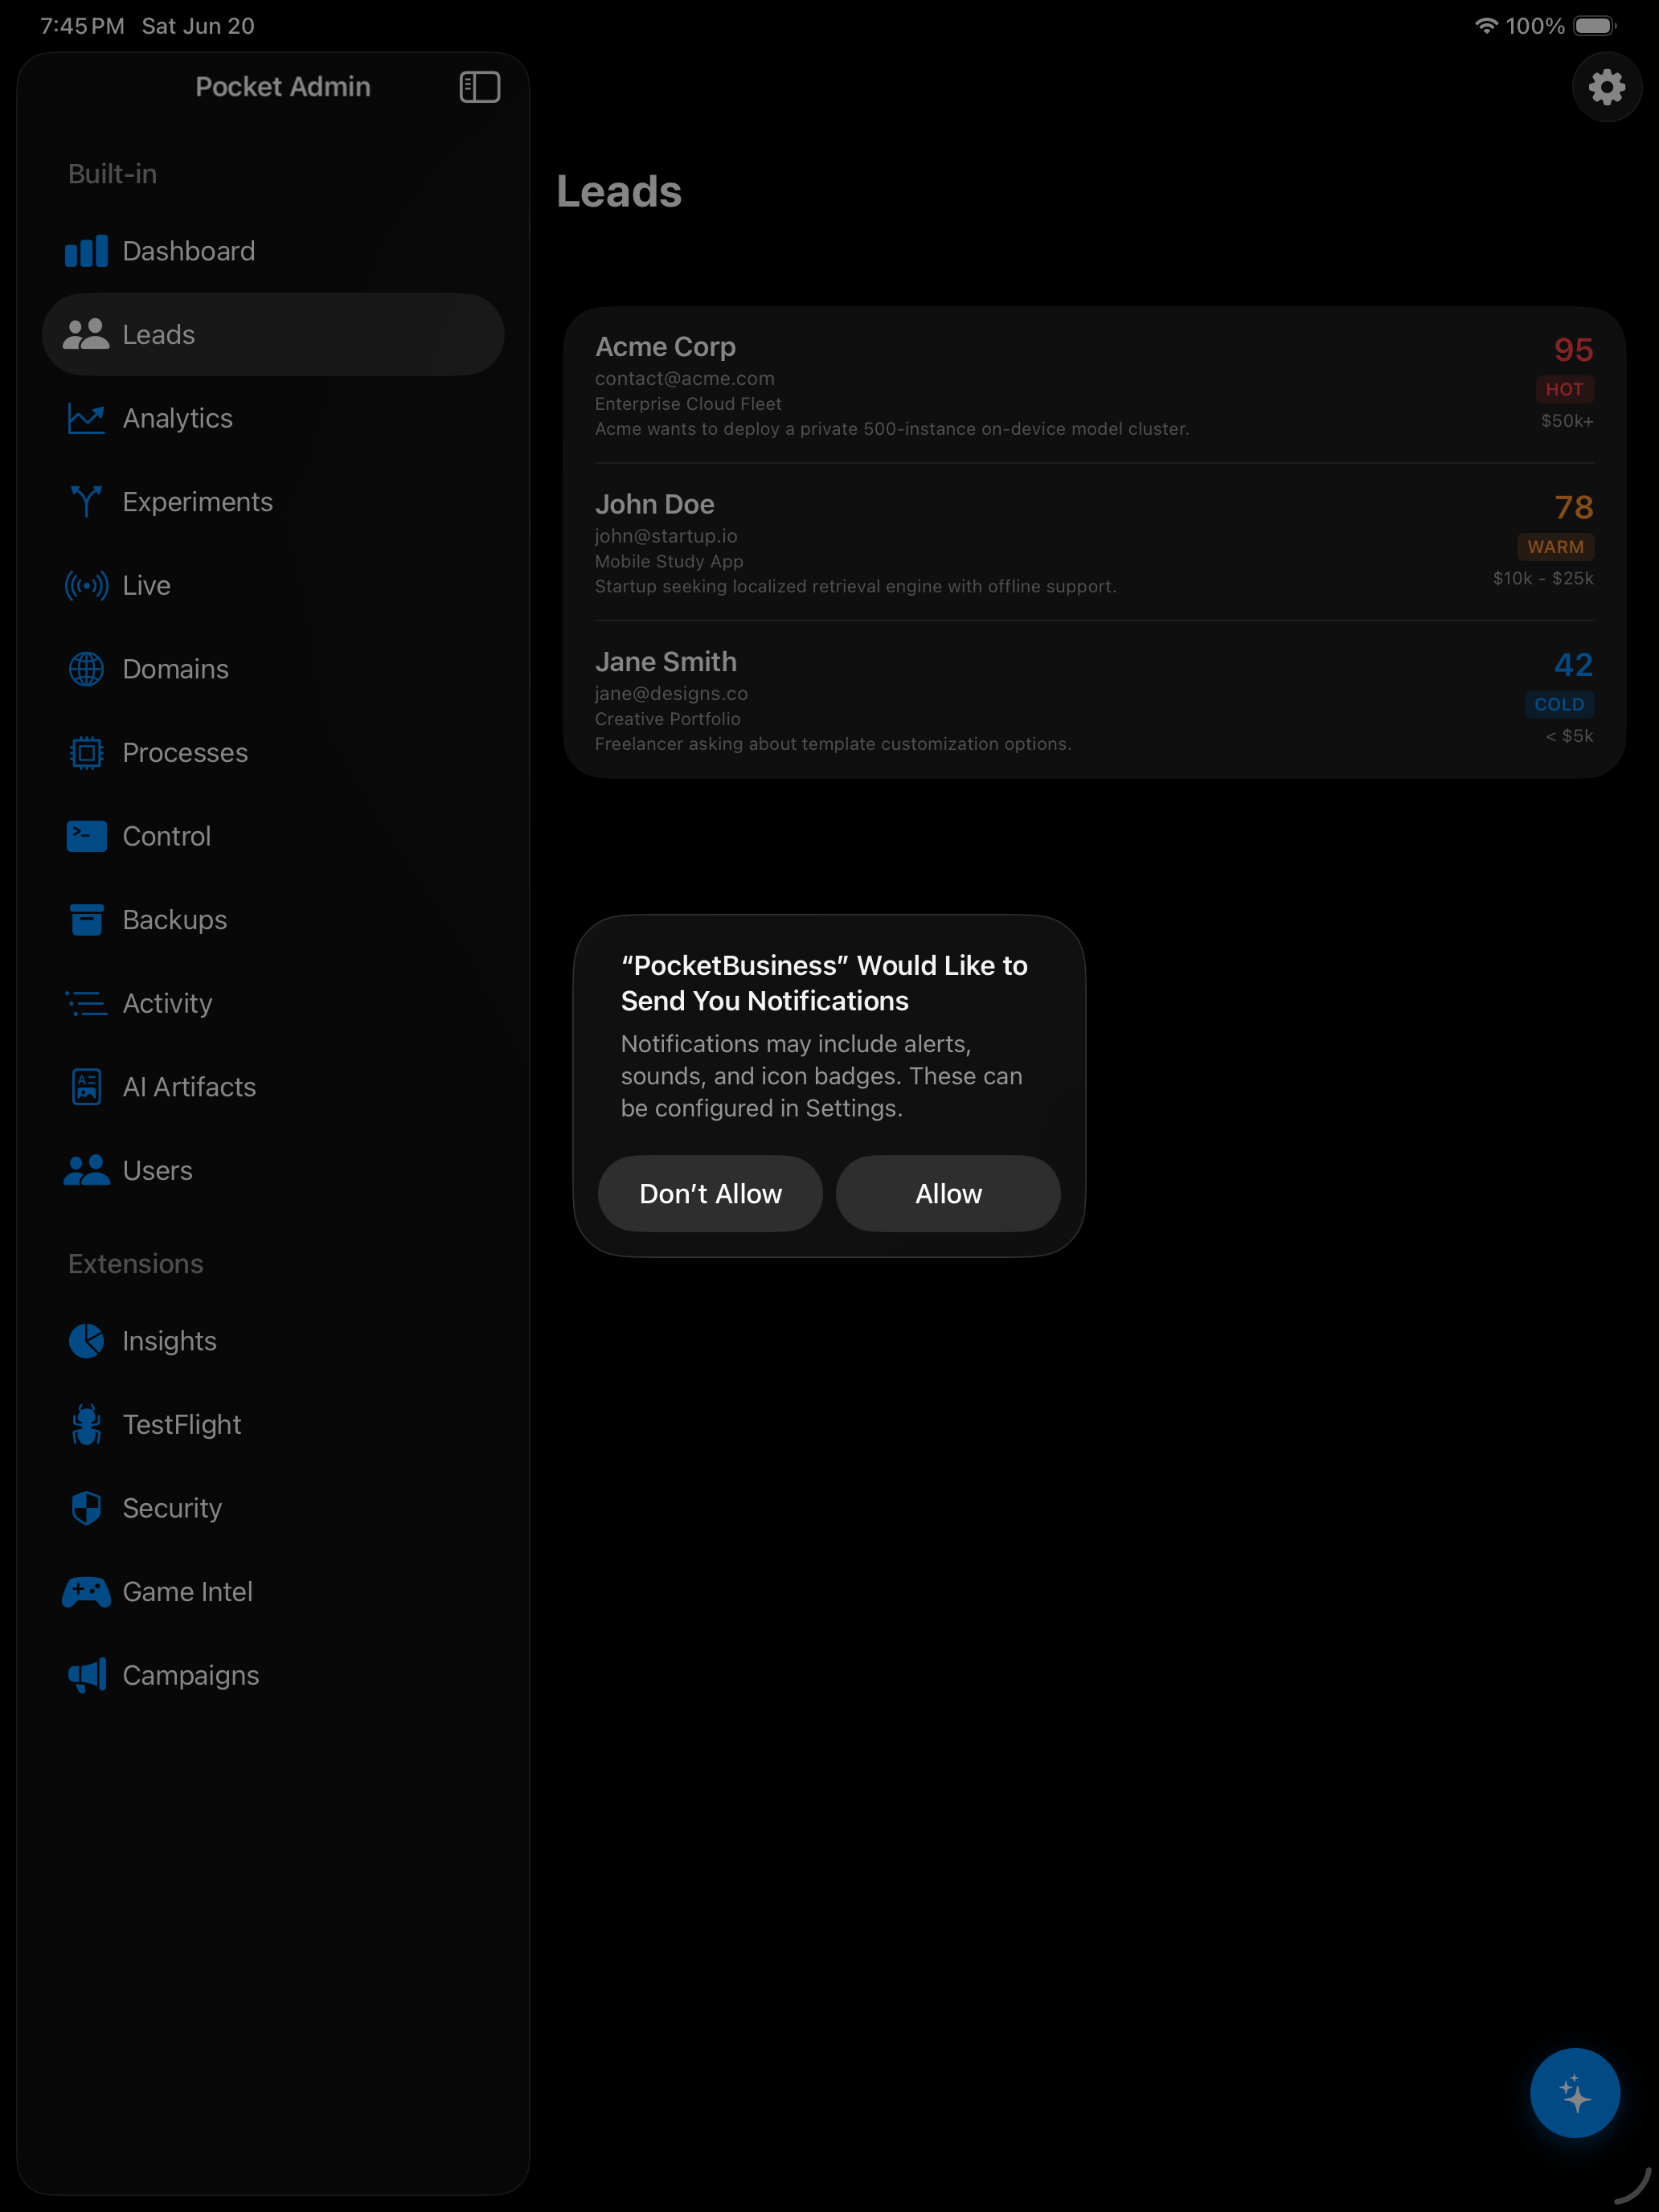Allow notifications for PocketBusiness
The width and height of the screenshot is (1659, 2212).
(948, 1194)
